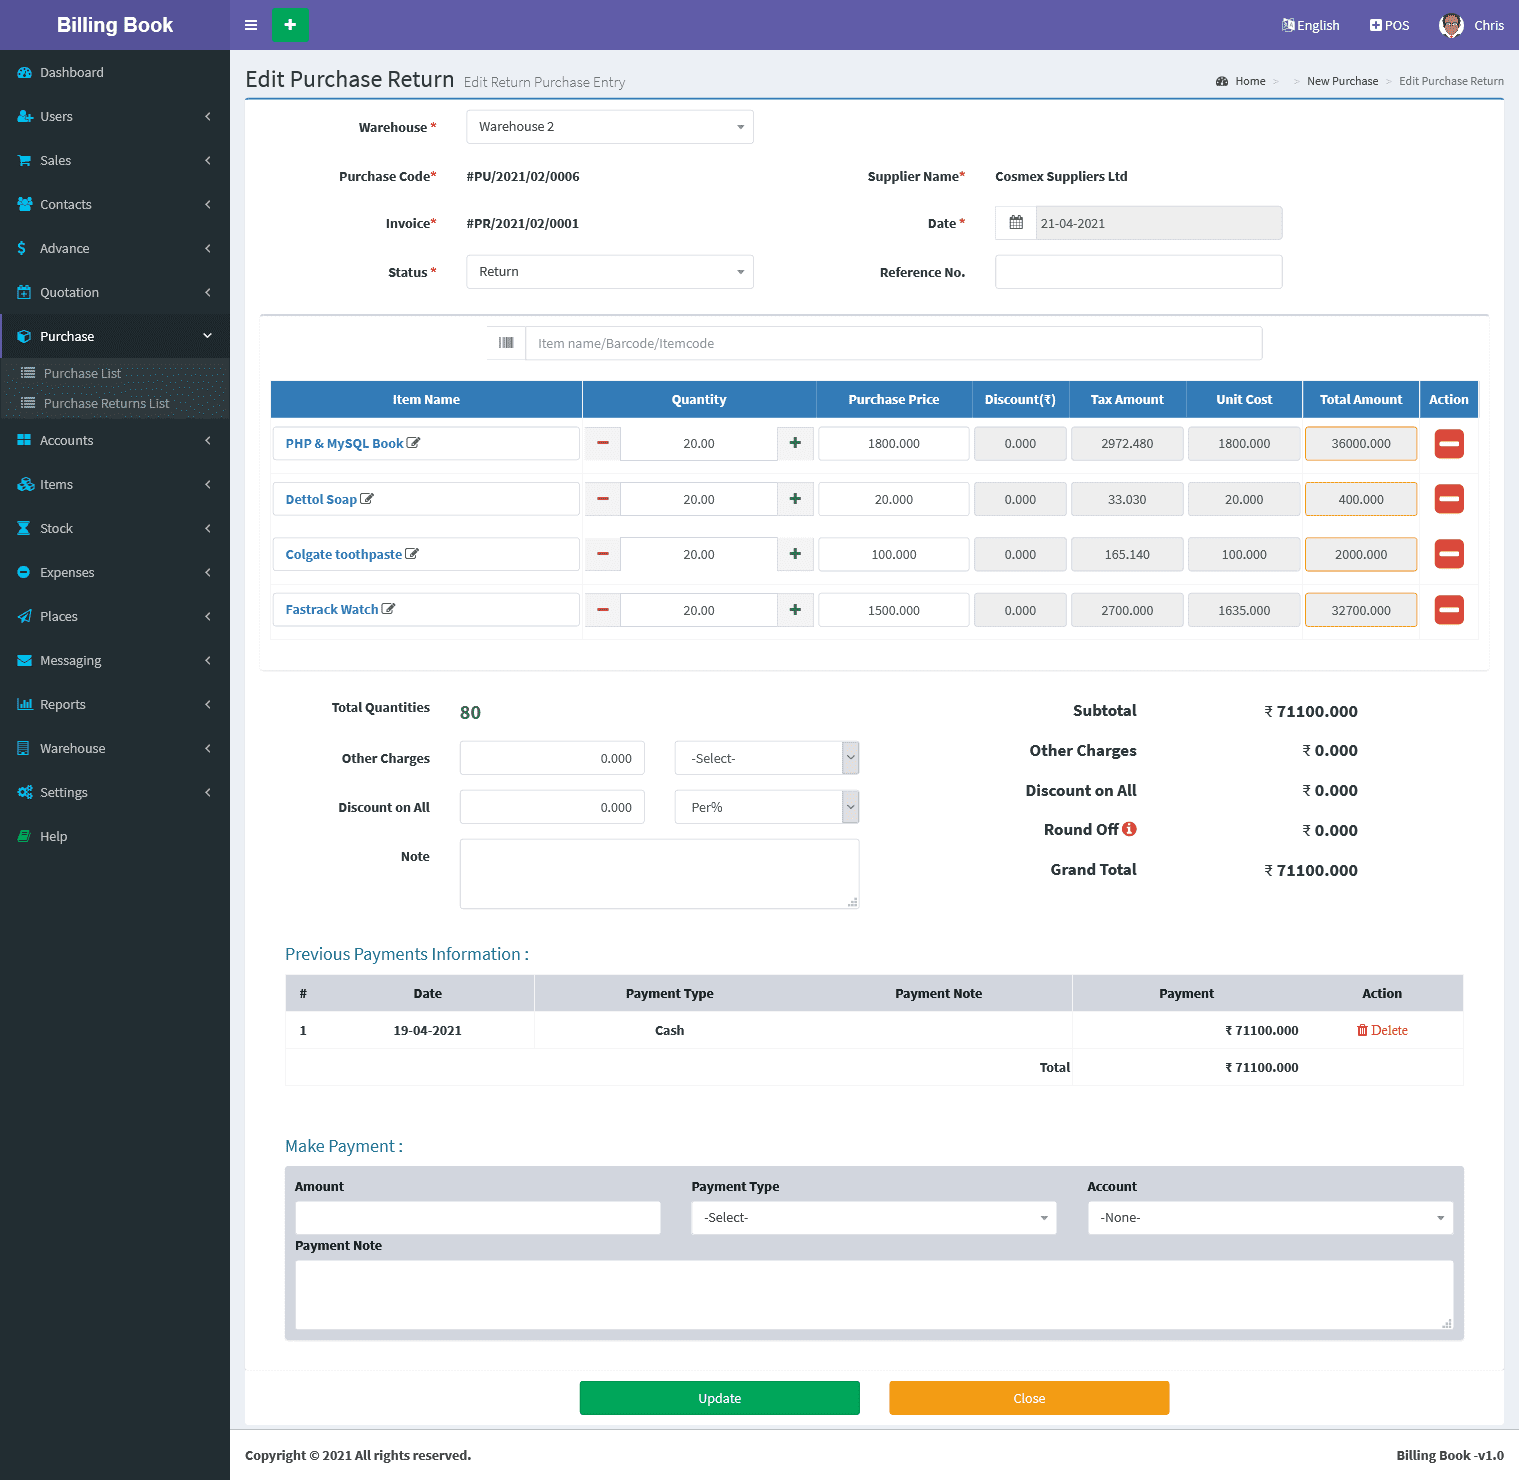Expand the Reports sidebar menu

pyautogui.click(x=63, y=704)
